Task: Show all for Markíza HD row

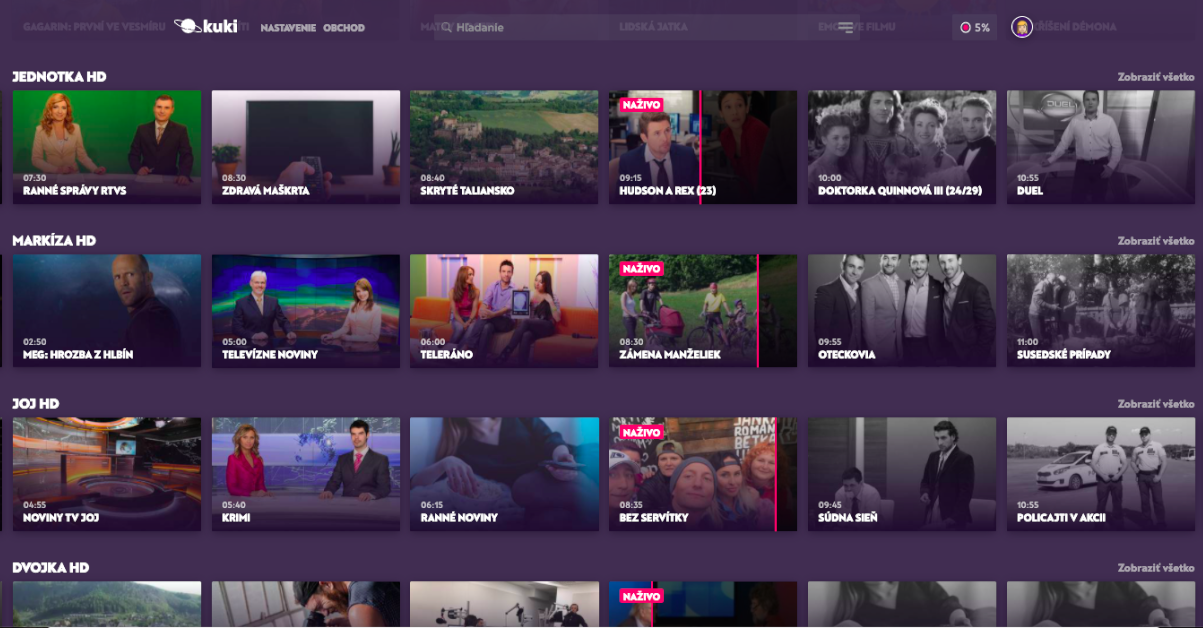Action: (x=1156, y=241)
